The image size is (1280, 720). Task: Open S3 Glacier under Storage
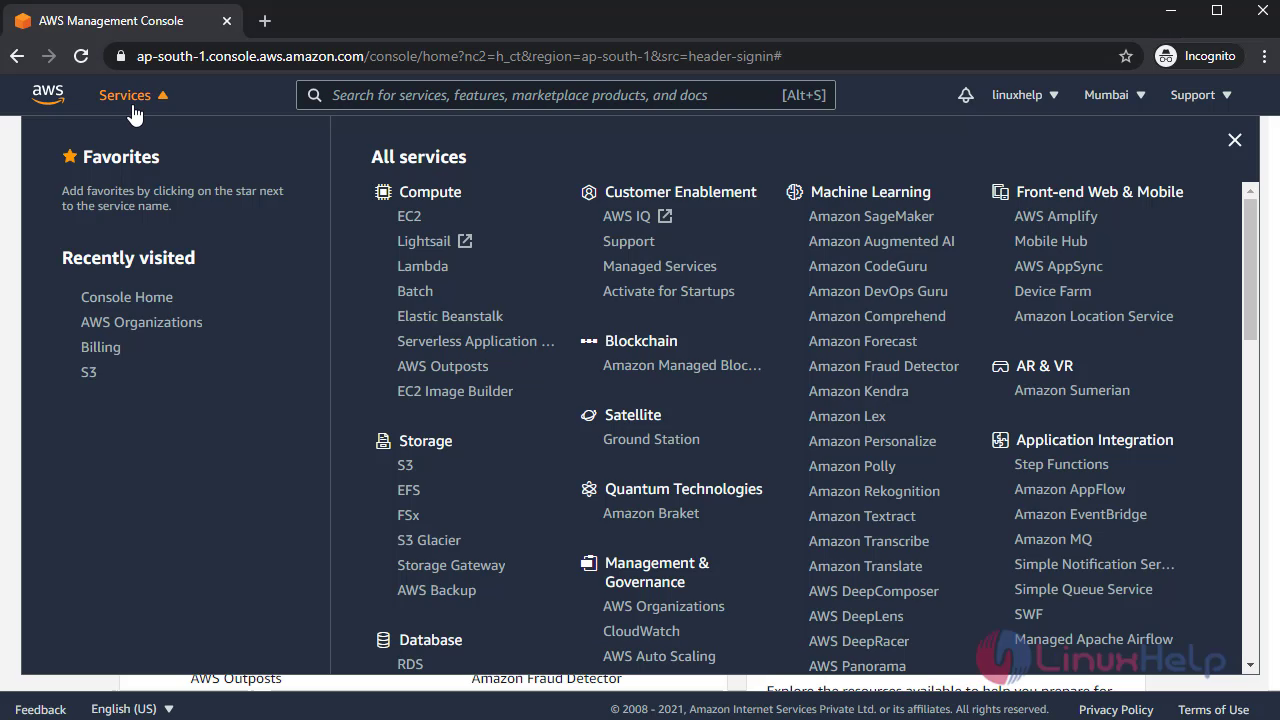(429, 540)
